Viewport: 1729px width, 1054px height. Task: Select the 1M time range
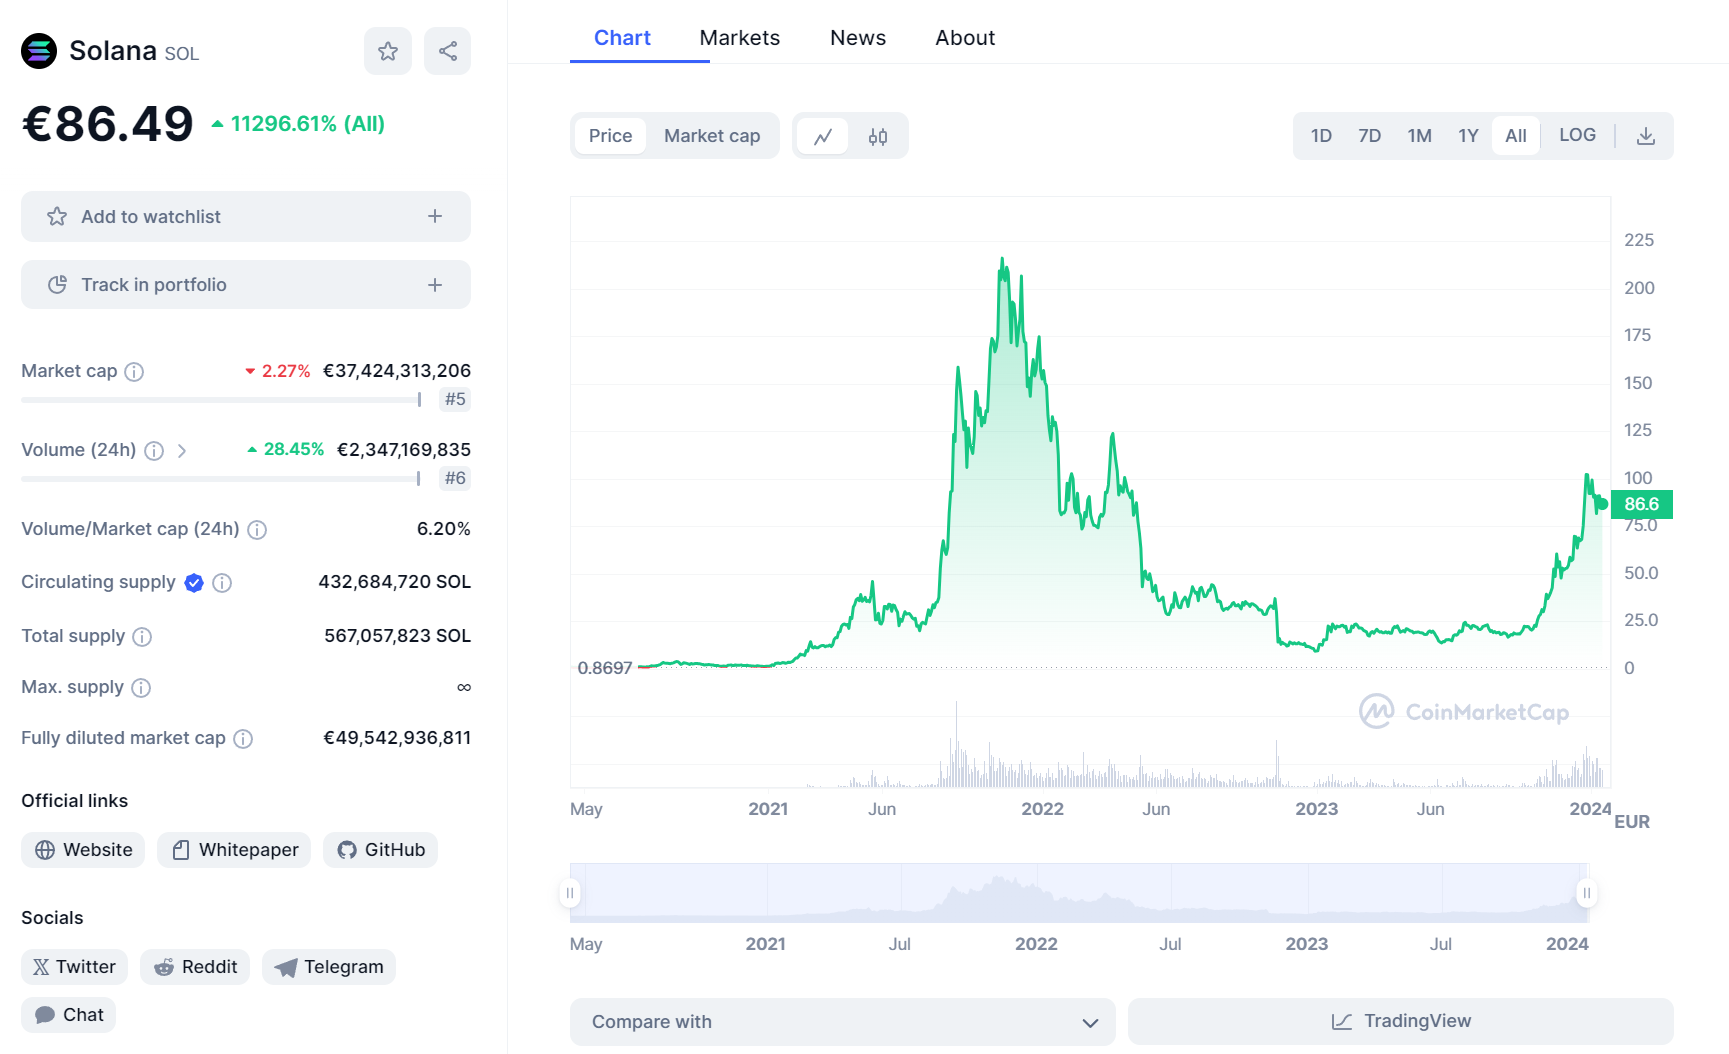point(1419,136)
